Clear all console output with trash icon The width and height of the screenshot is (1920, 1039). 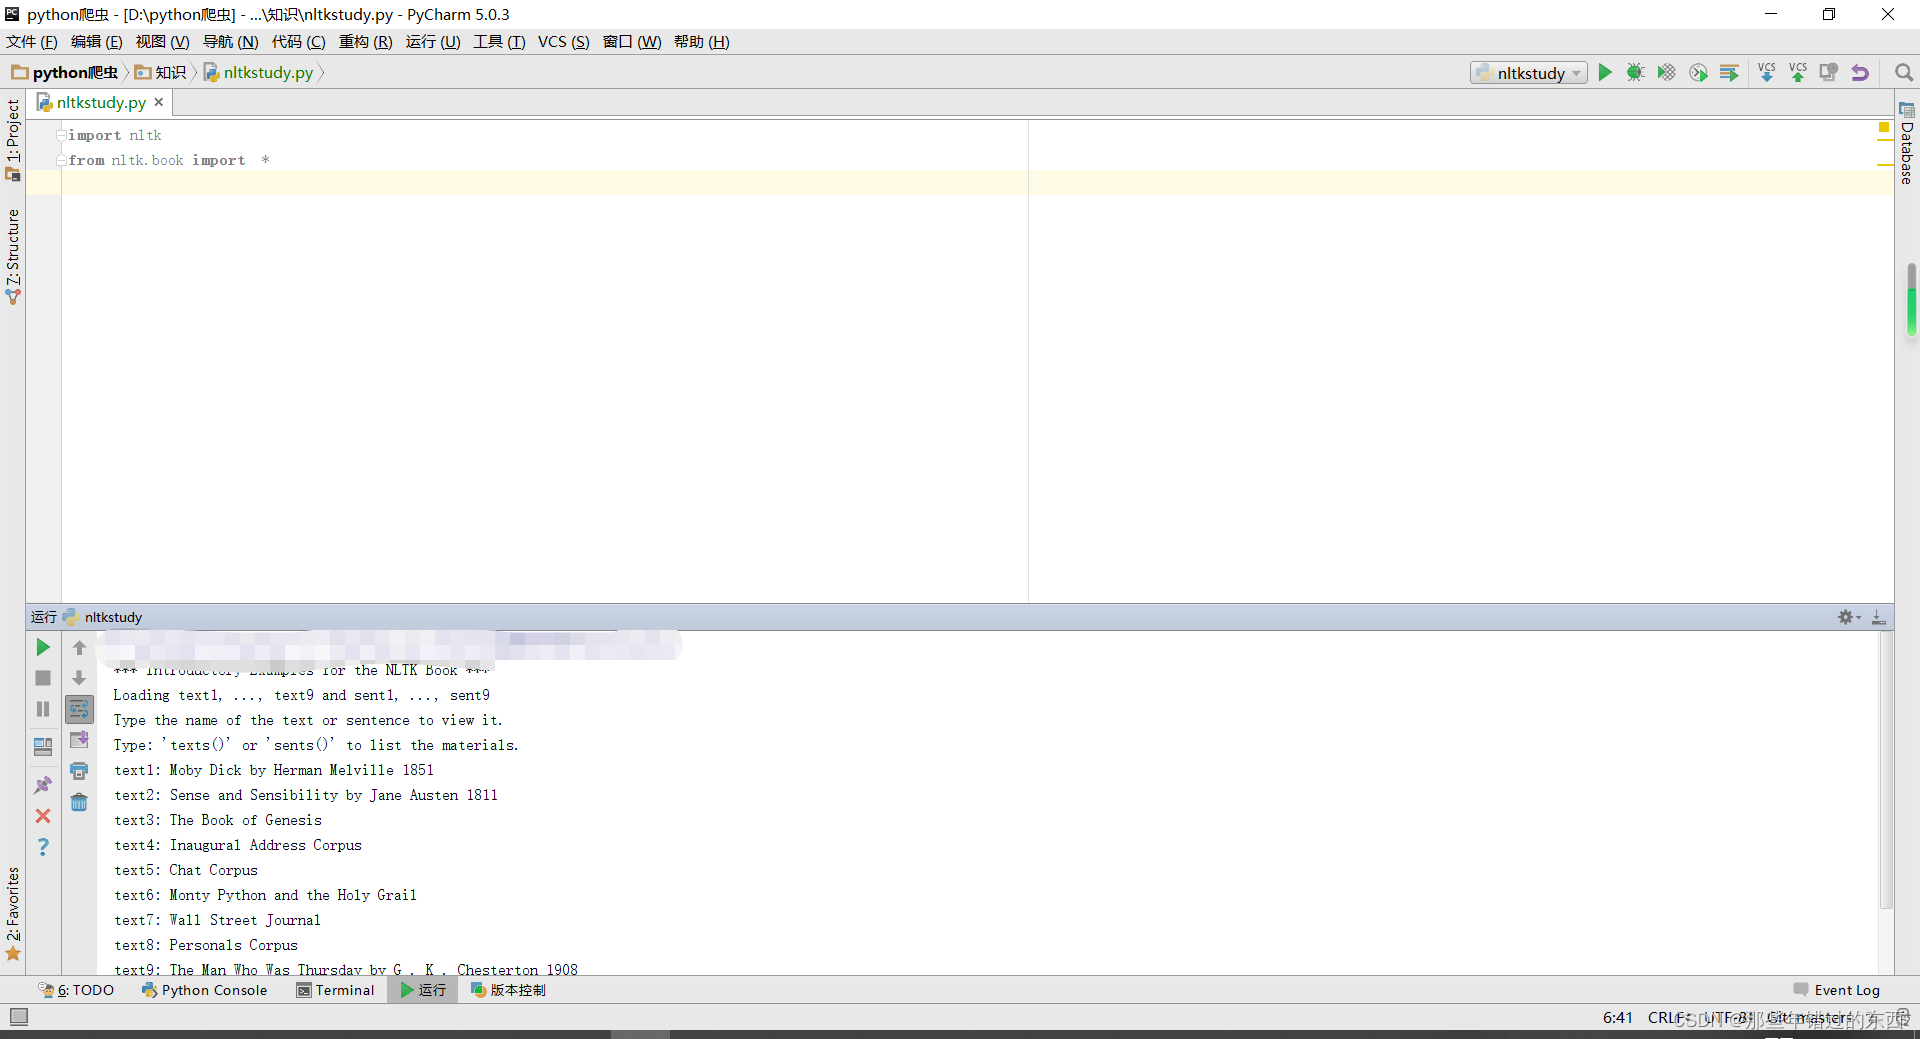point(80,802)
